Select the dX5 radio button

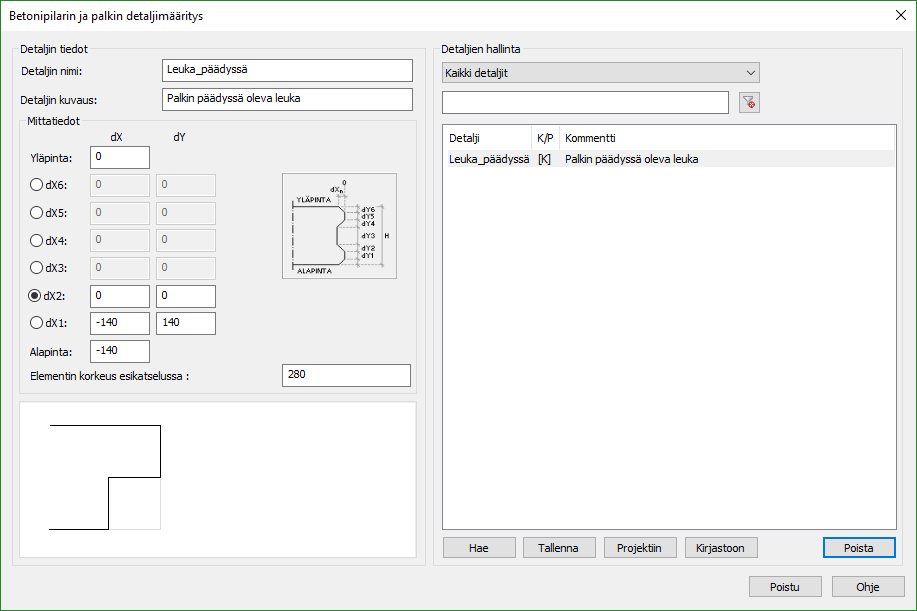[37, 213]
